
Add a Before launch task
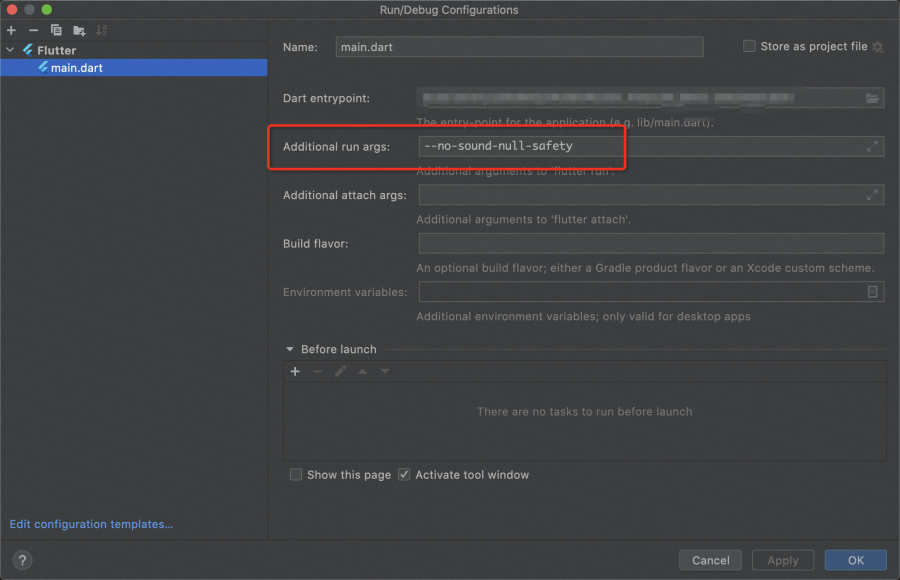coord(295,372)
